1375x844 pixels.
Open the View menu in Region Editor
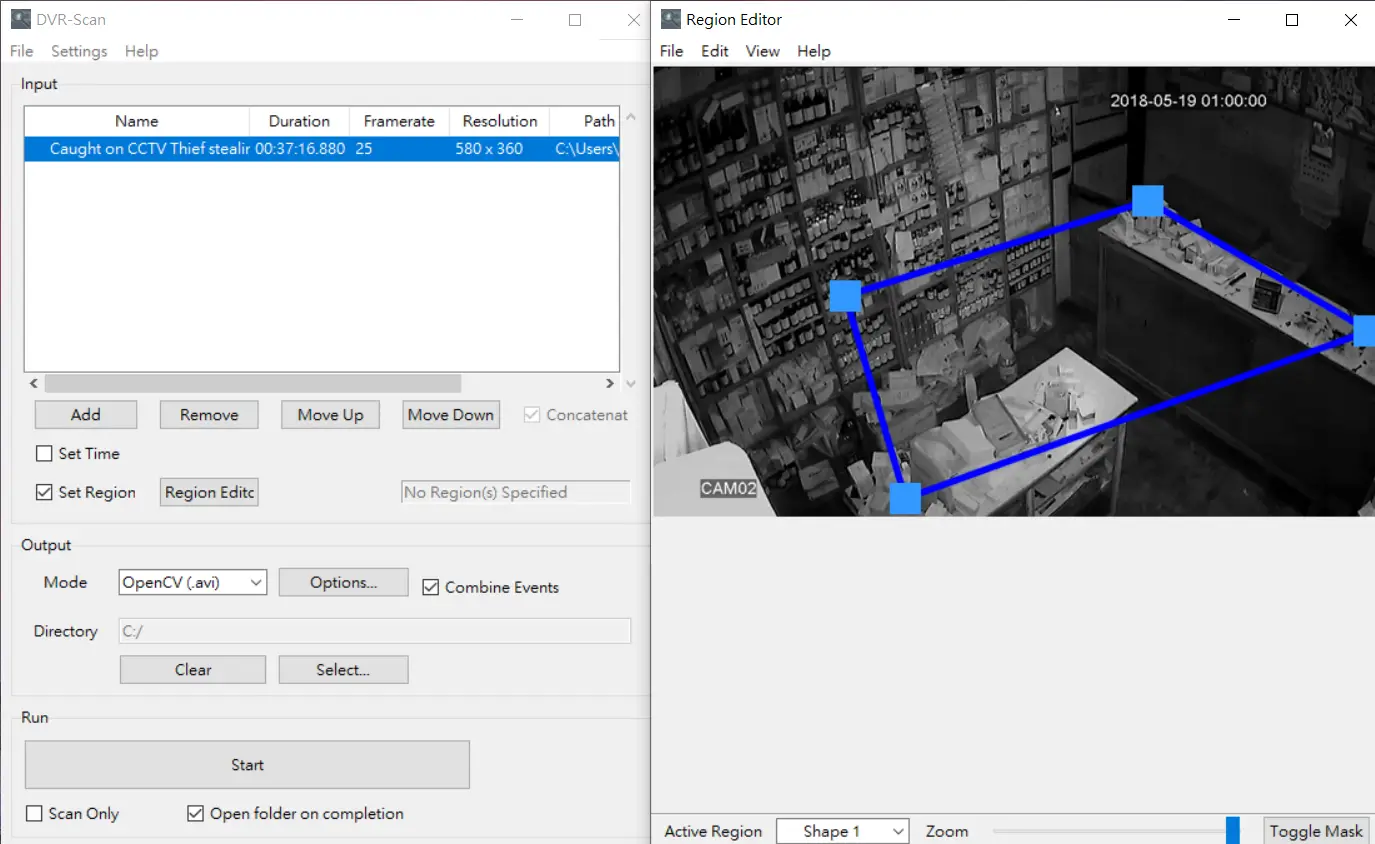(x=762, y=51)
